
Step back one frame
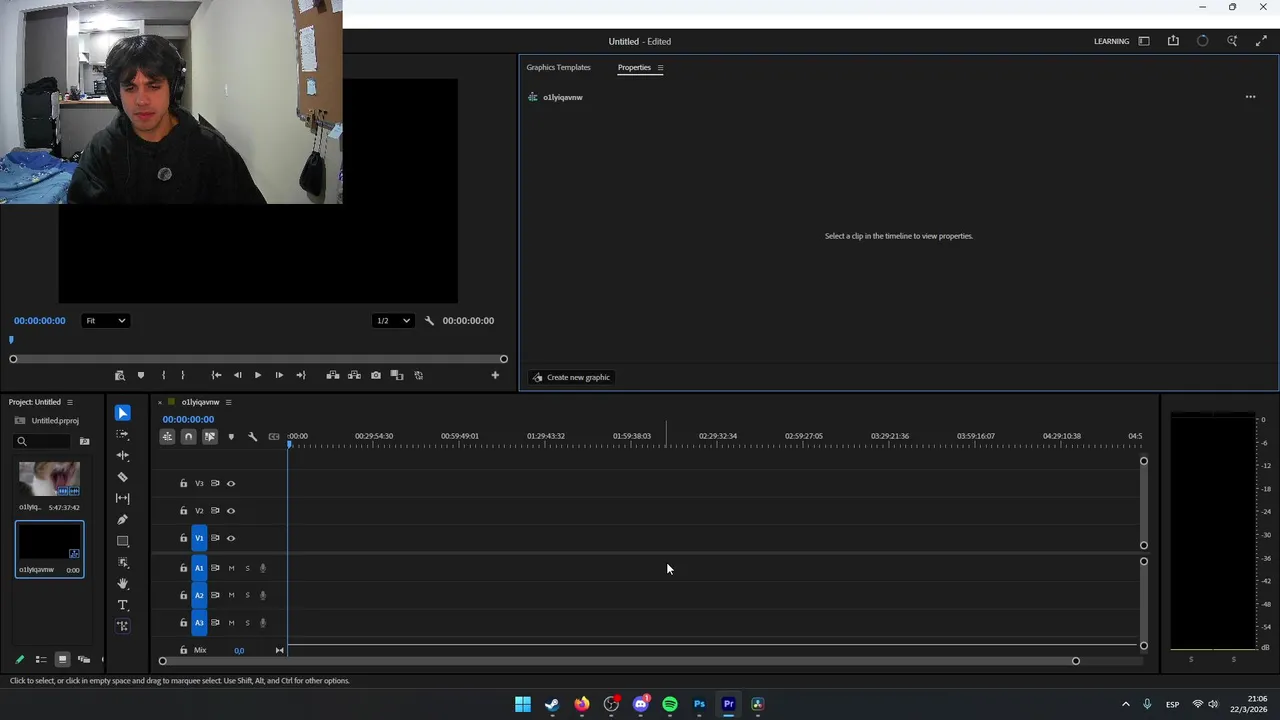[x=237, y=375]
